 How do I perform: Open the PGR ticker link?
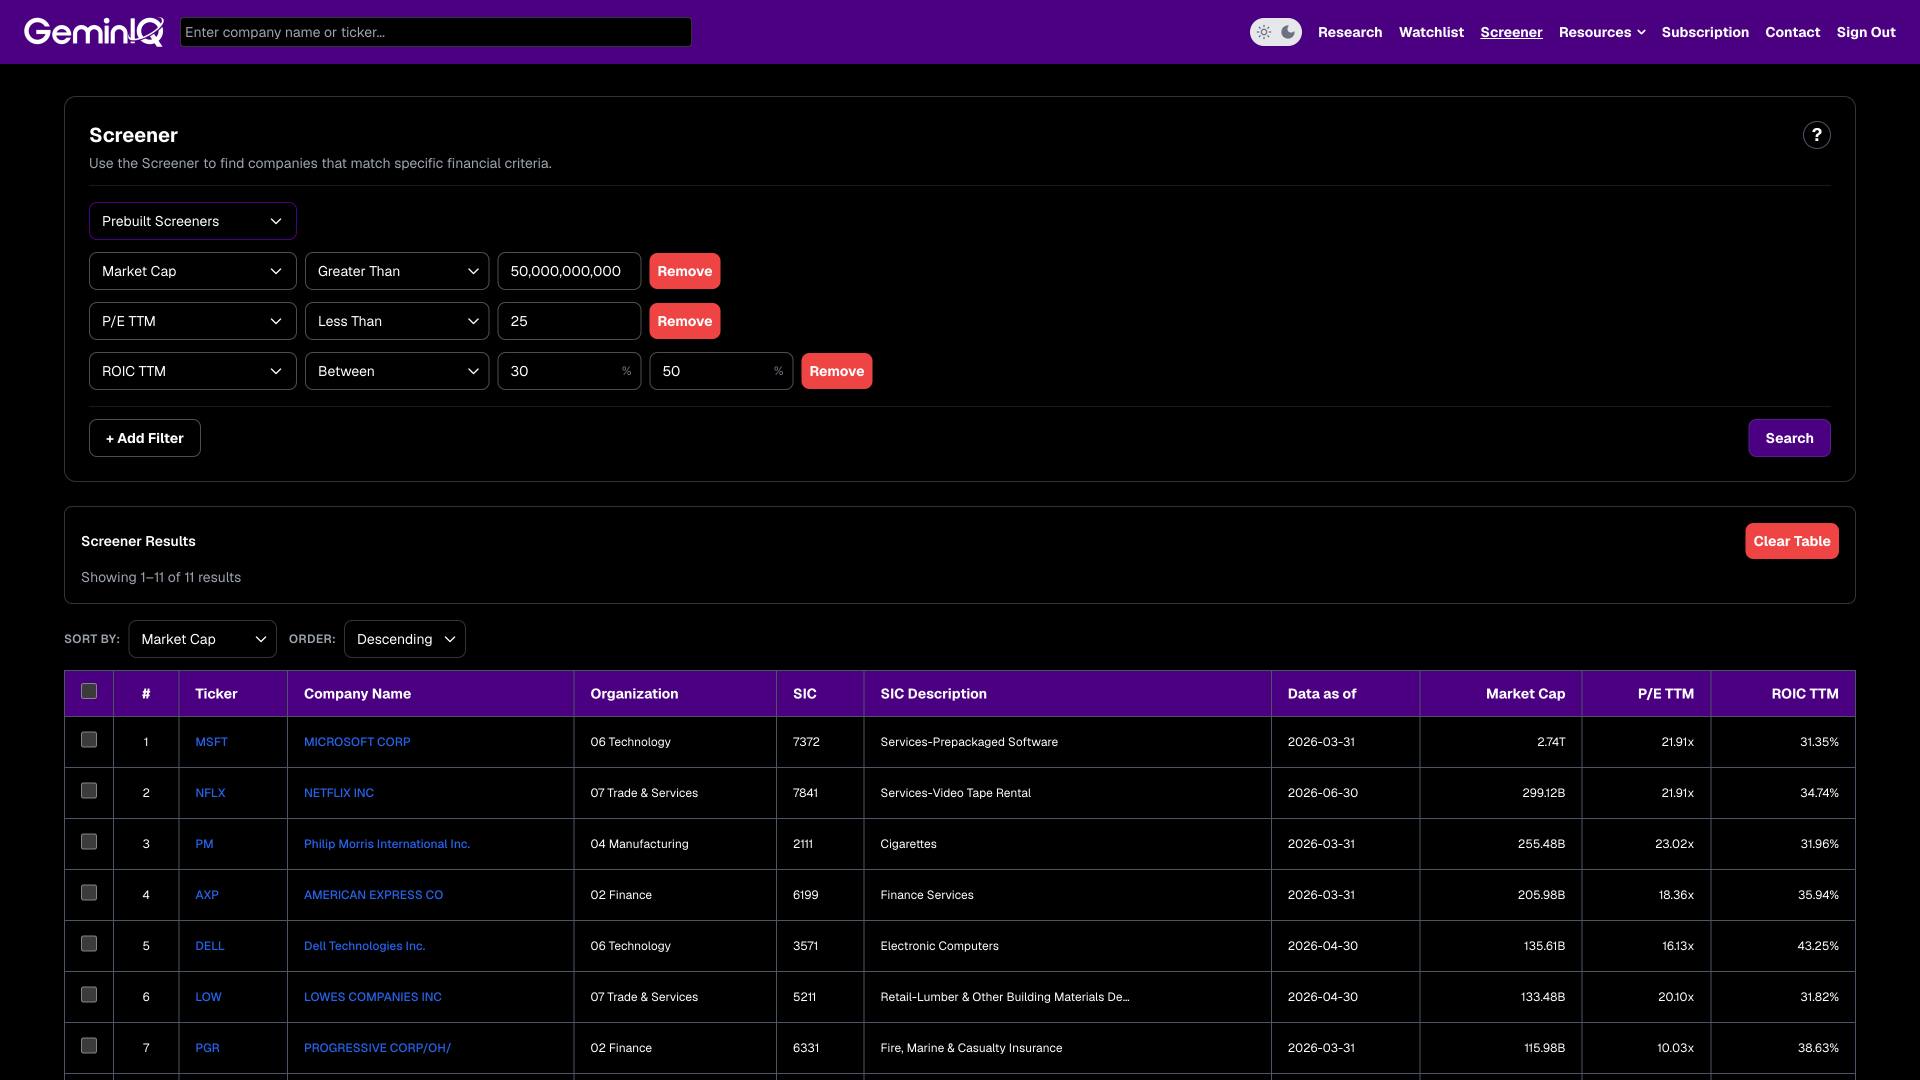pyautogui.click(x=207, y=1048)
